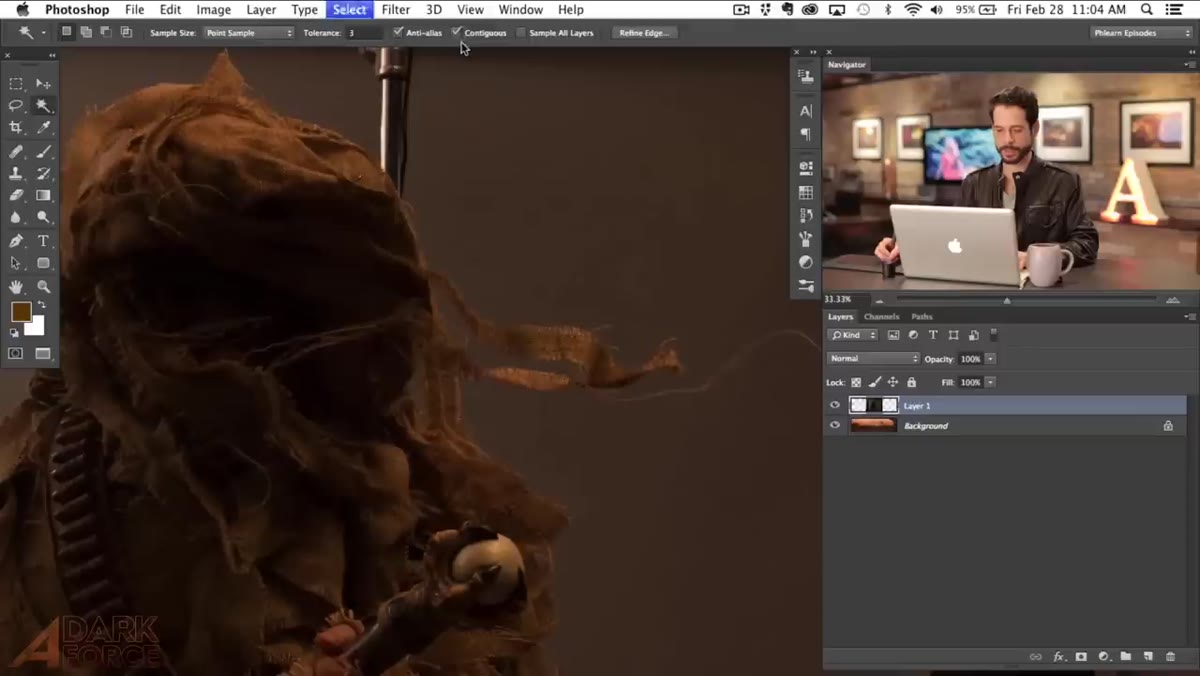Open the blend mode Normal dropdown
This screenshot has width=1200, height=676.
click(x=874, y=358)
